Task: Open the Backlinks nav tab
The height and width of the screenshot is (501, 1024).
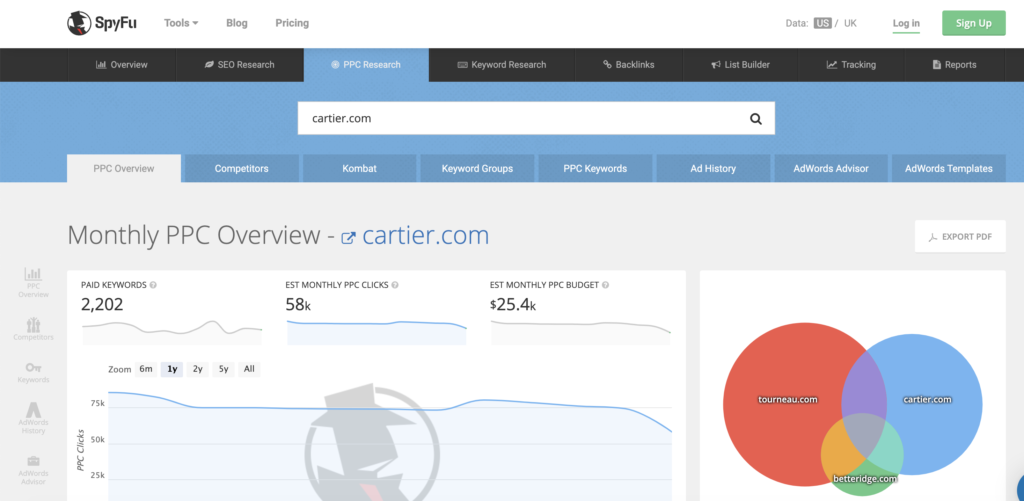Action: pos(628,65)
